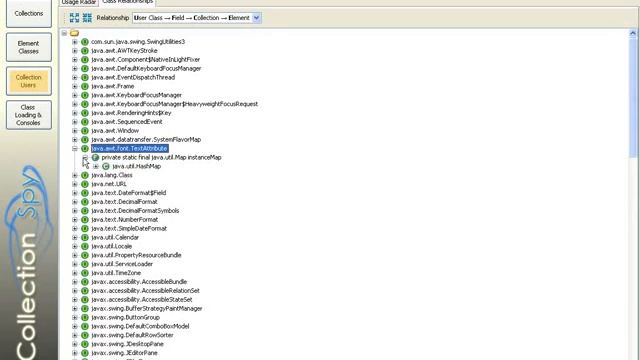Open the Element Classes sidebar button
Screen dimensions: 640x360
coord(29,47)
